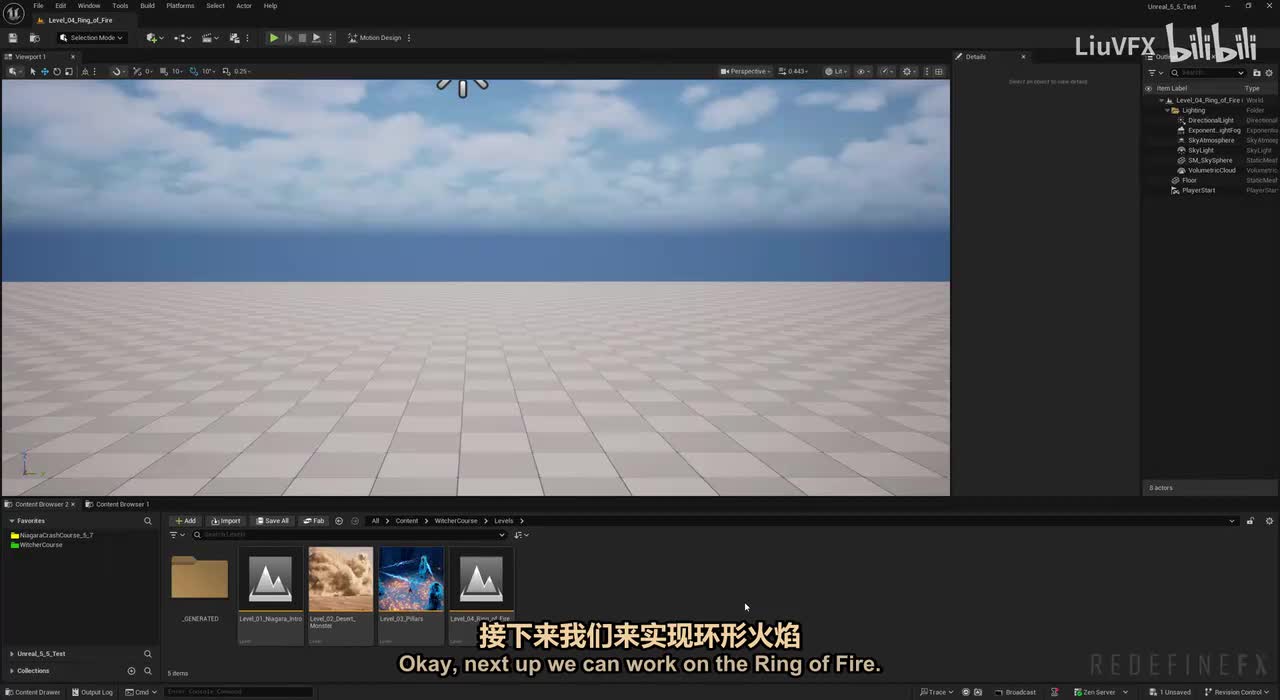Open the Cinematics clapperboard menu
The height and width of the screenshot is (700, 1280).
tap(210, 38)
